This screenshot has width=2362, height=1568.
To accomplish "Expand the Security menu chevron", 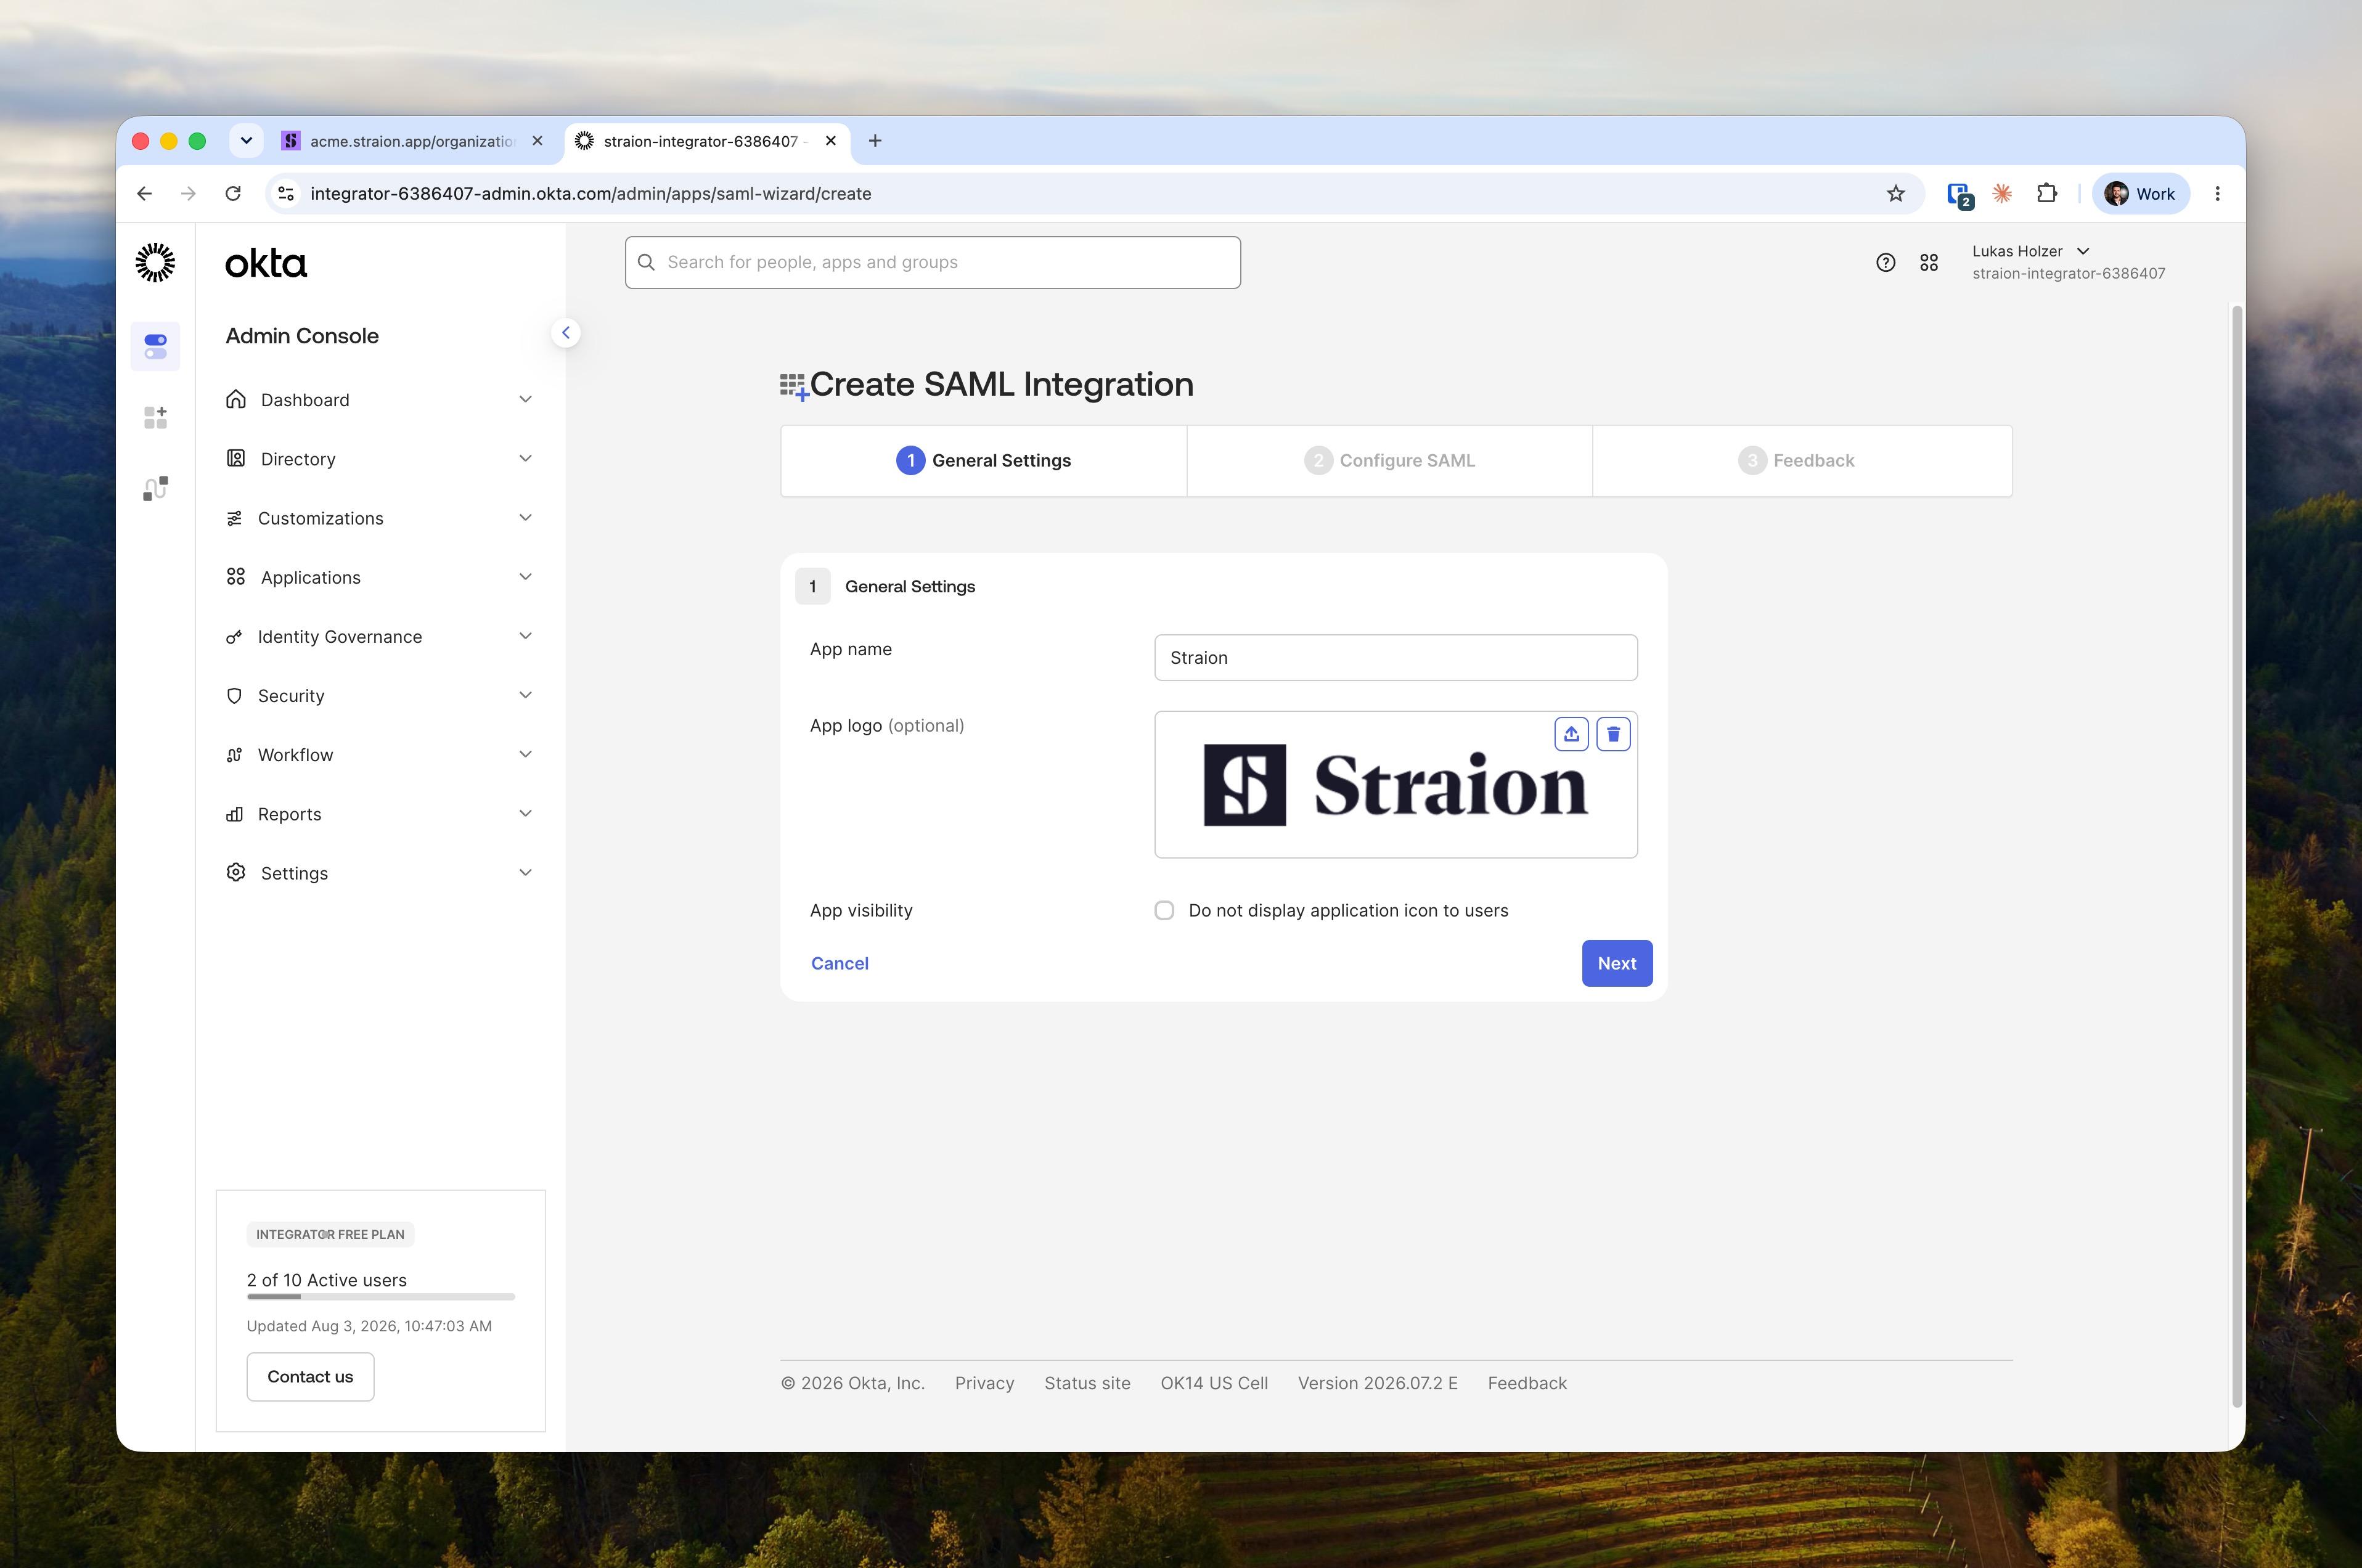I will tap(525, 694).
